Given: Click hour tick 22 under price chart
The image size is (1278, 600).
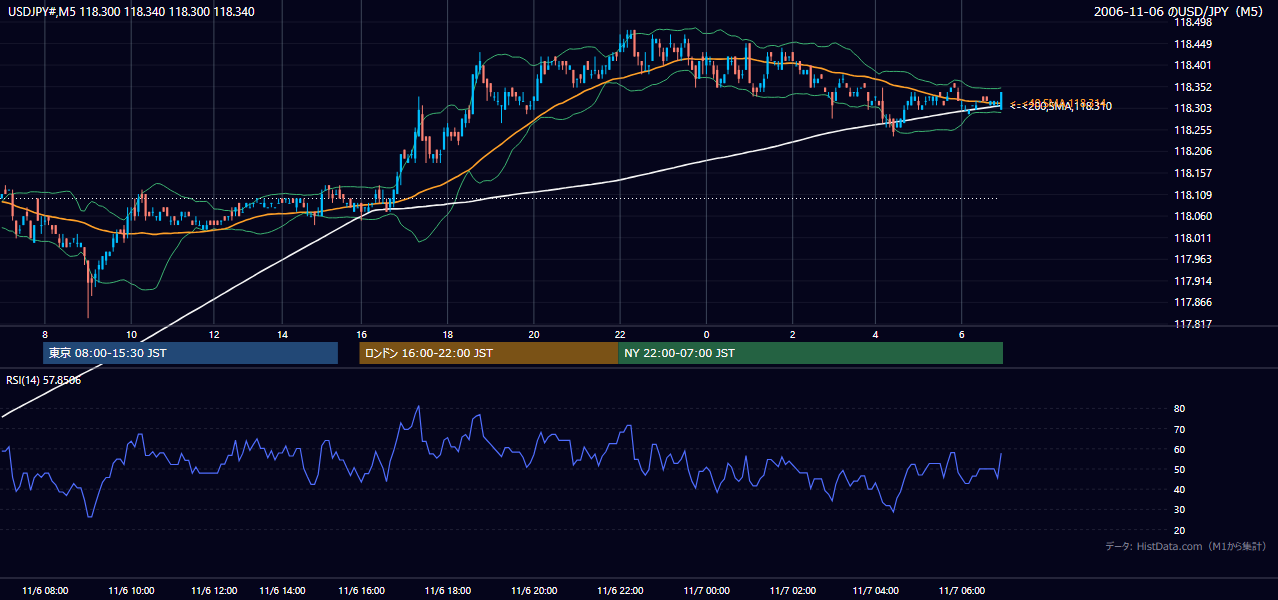Looking at the screenshot, I should click(x=620, y=334).
